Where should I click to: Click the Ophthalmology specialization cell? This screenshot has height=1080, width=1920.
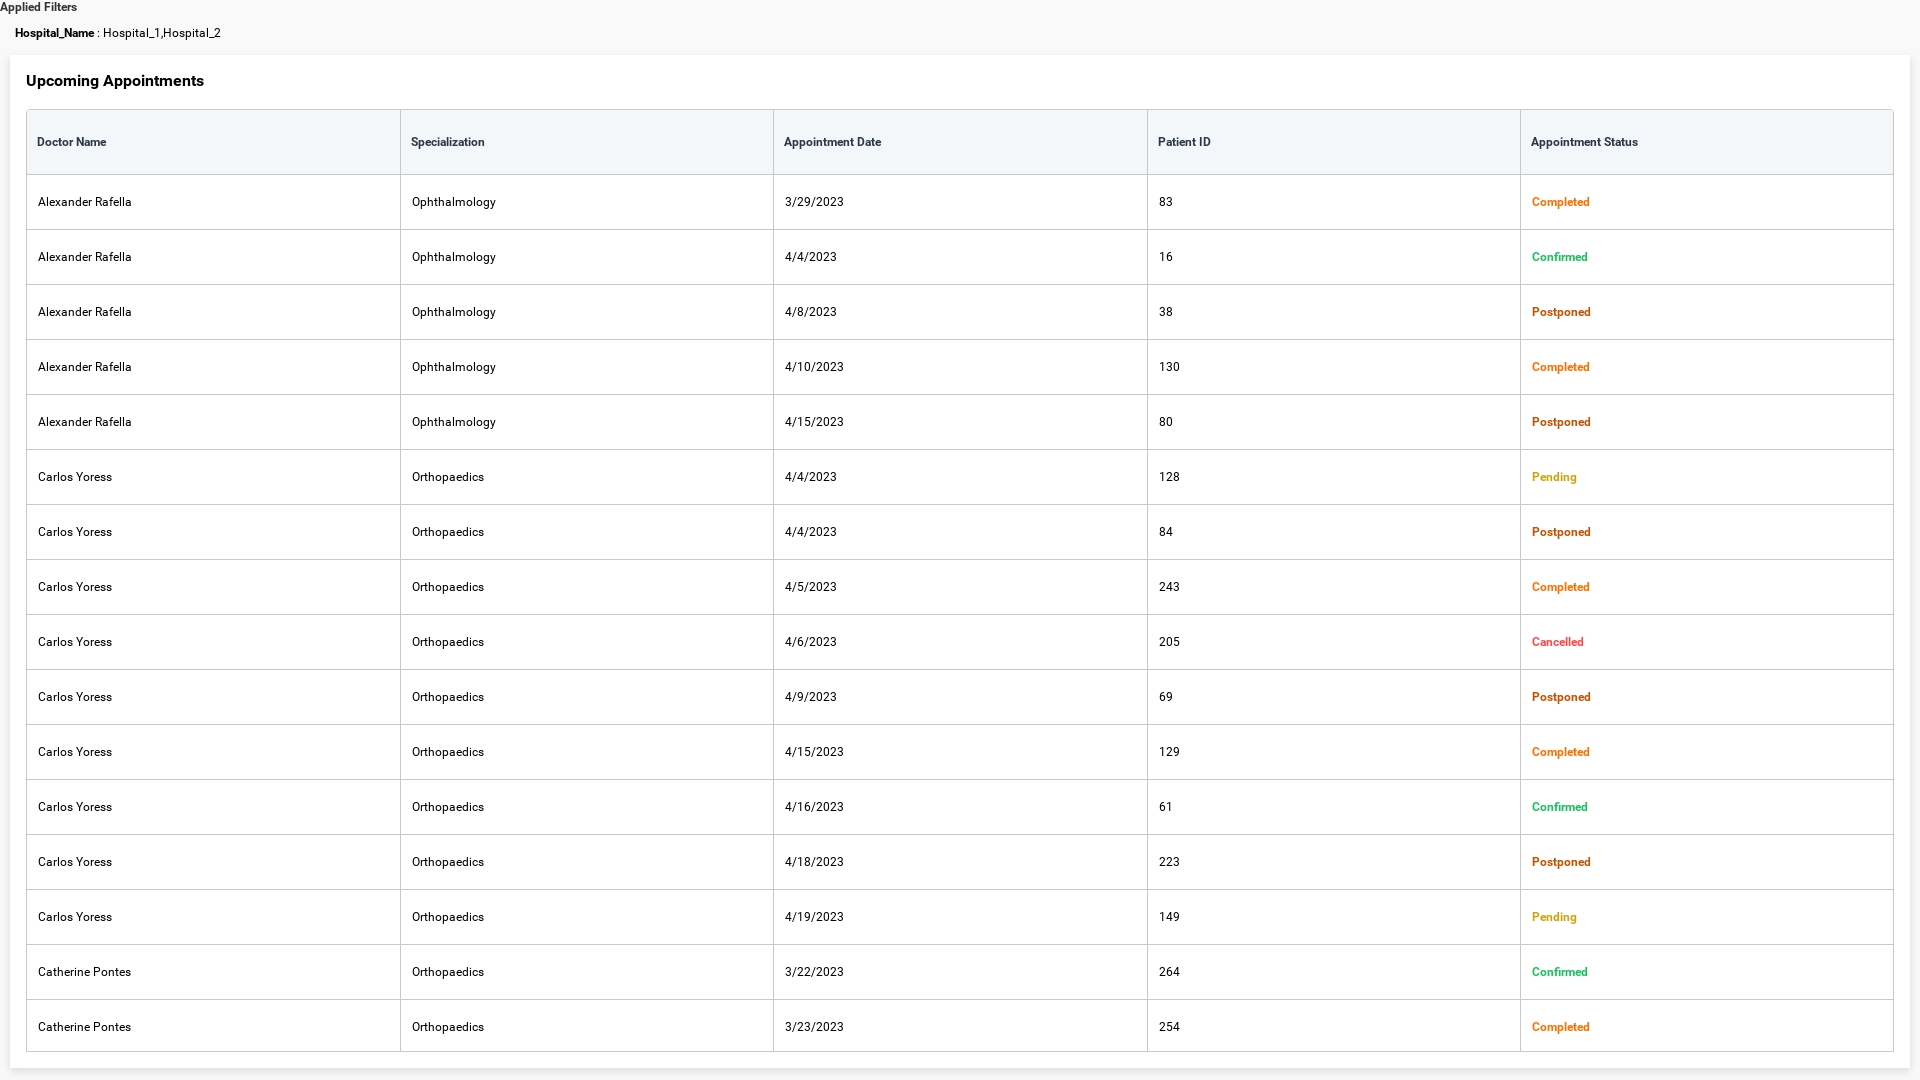pos(453,202)
